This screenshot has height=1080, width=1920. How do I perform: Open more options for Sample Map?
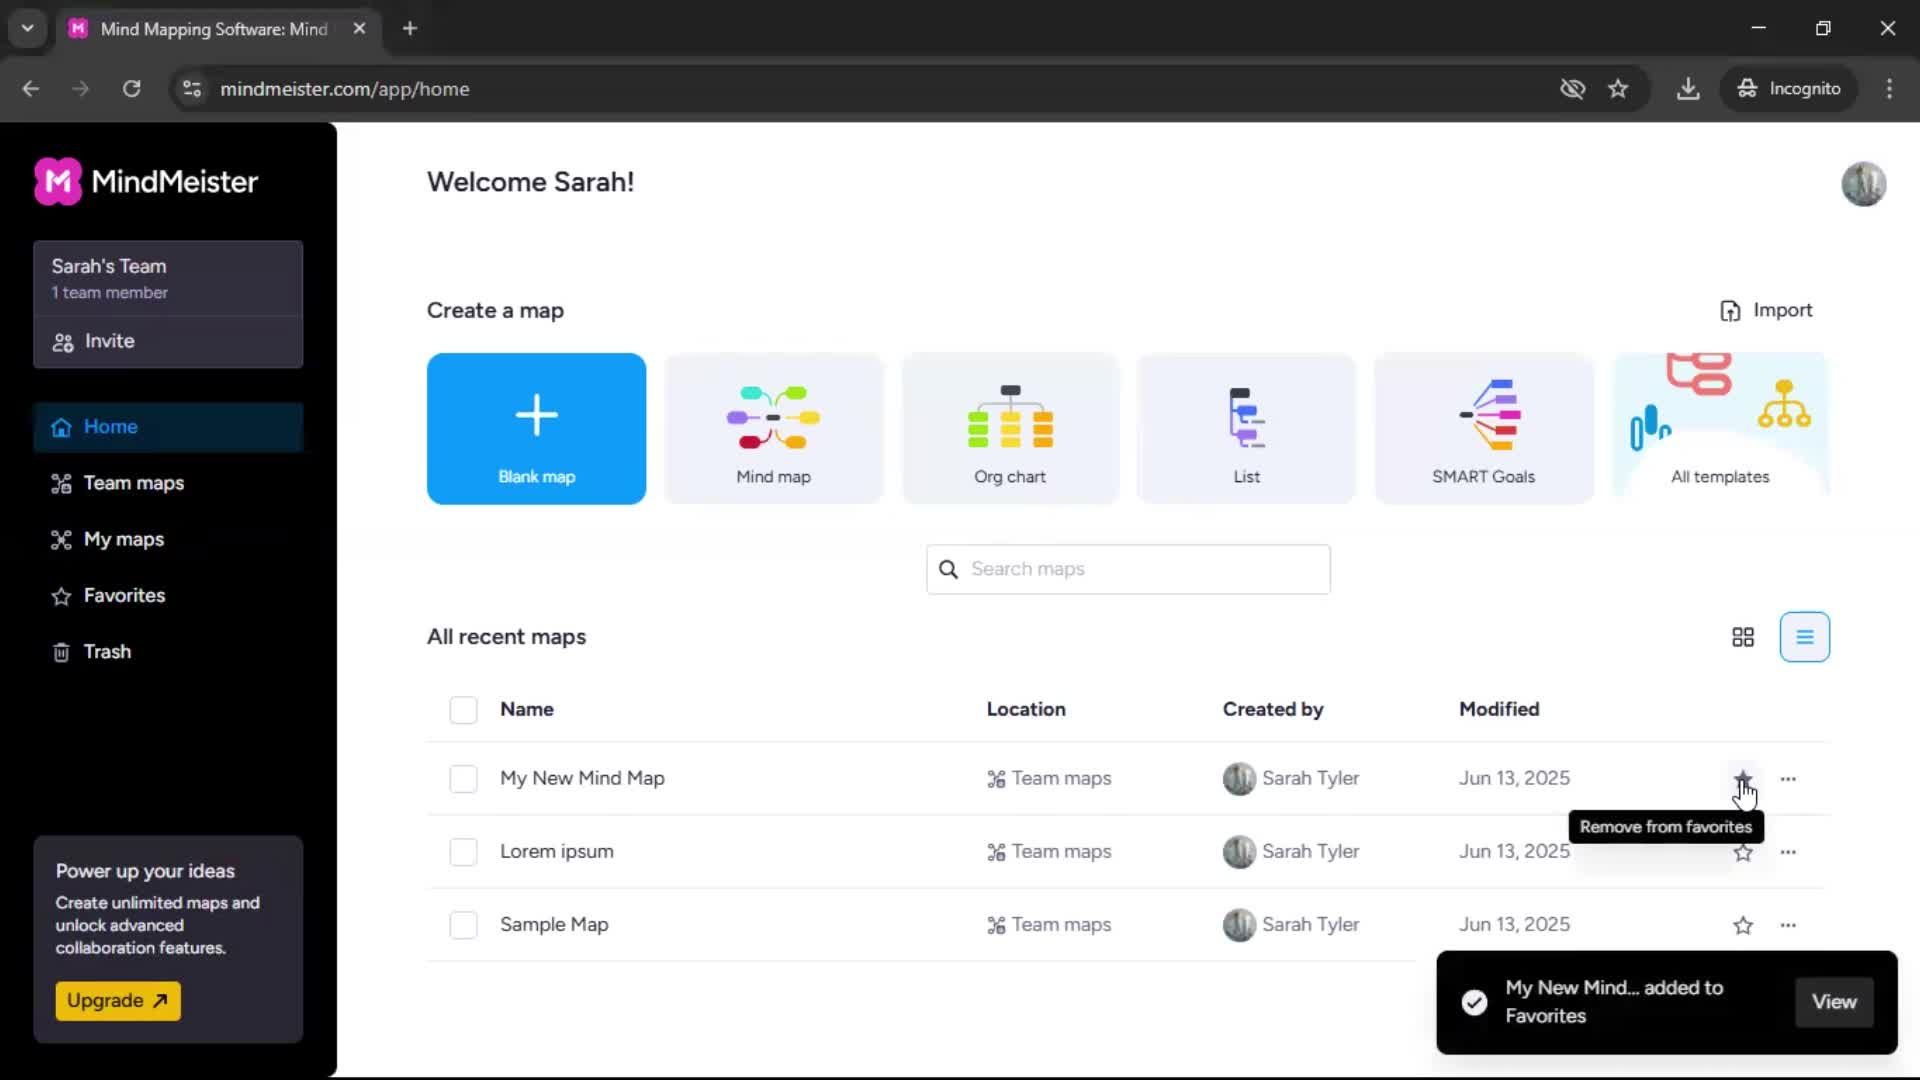point(1788,925)
